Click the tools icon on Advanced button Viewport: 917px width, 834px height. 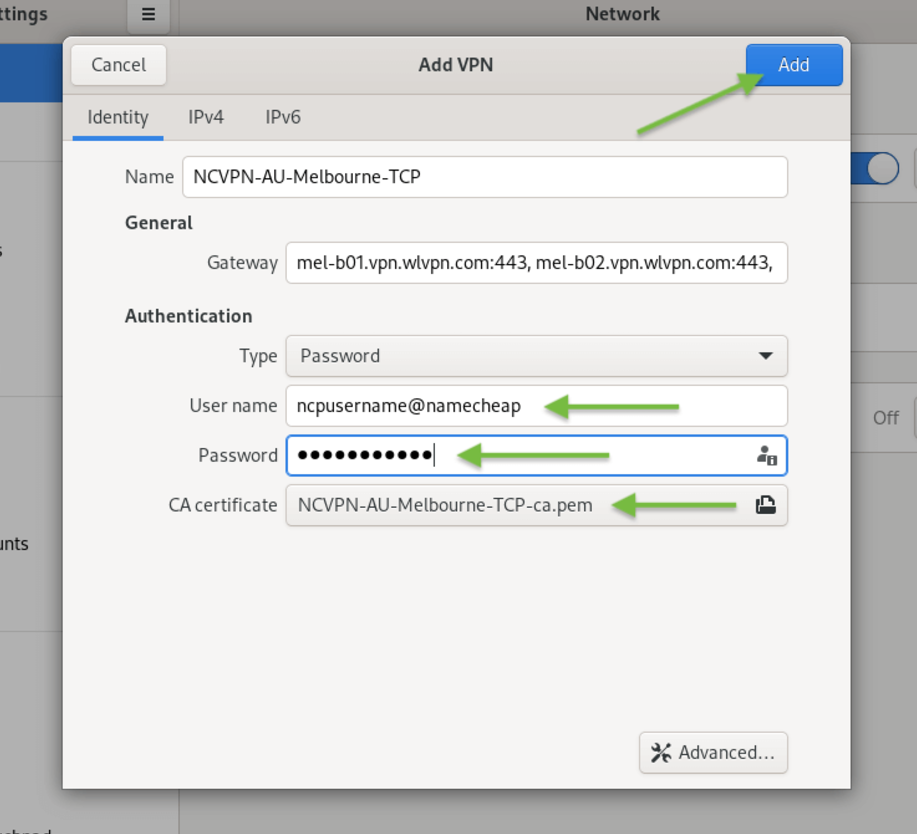(661, 753)
